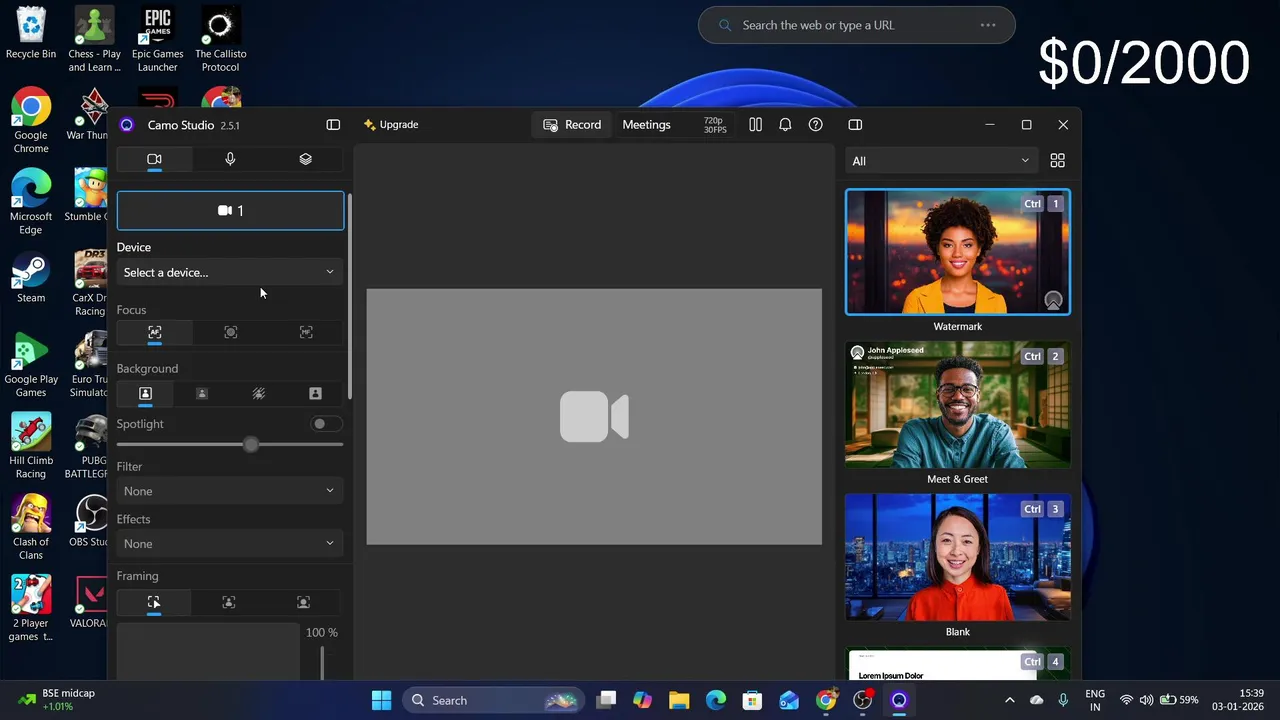
Task: Open Task View on the taskbar
Action: pos(606,700)
